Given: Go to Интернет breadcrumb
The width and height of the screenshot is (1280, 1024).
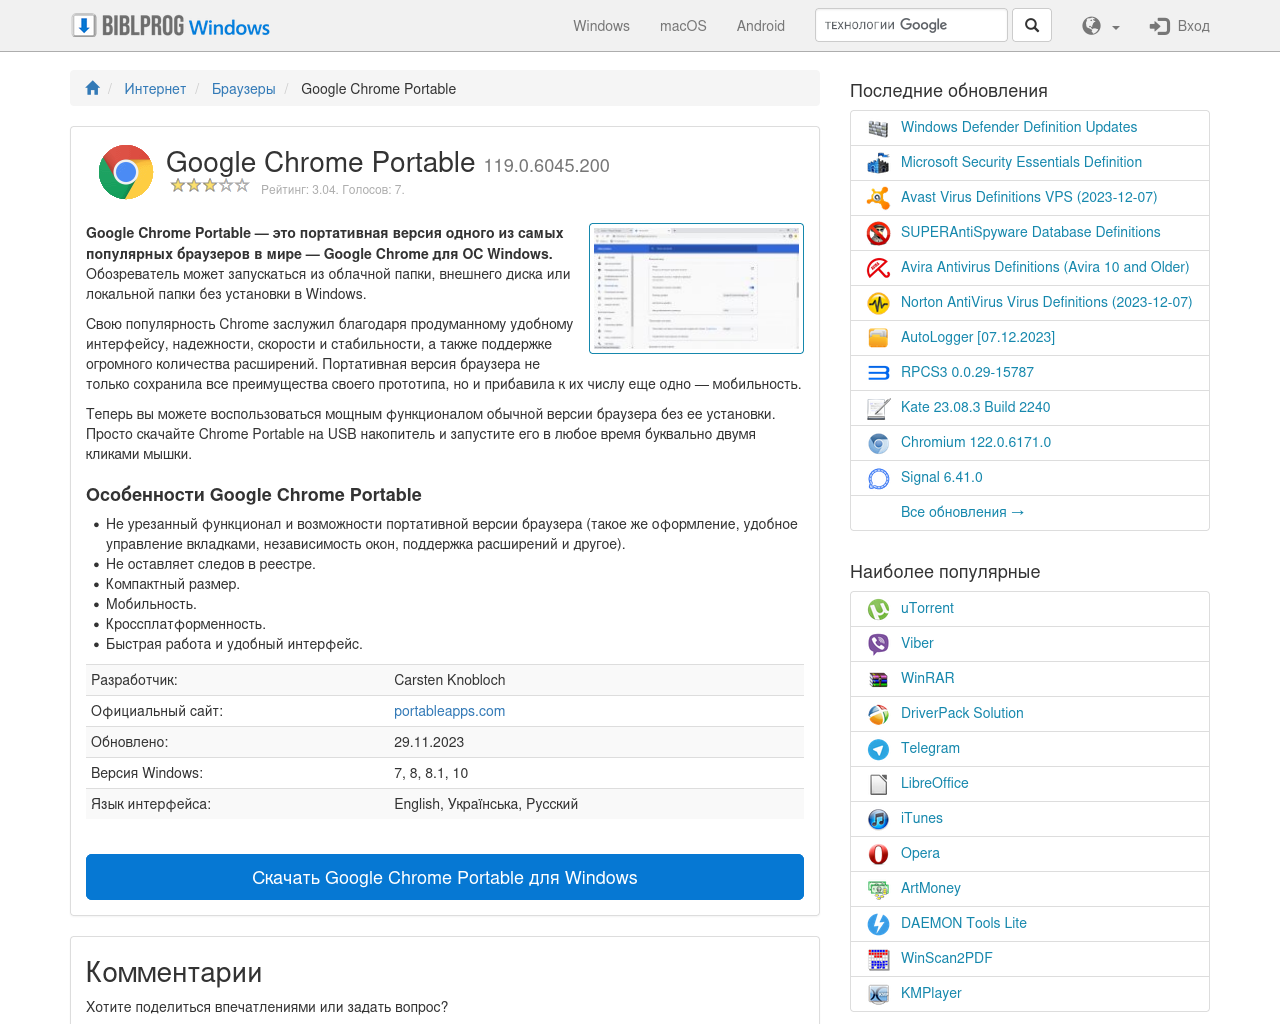Looking at the screenshot, I should pyautogui.click(x=155, y=89).
